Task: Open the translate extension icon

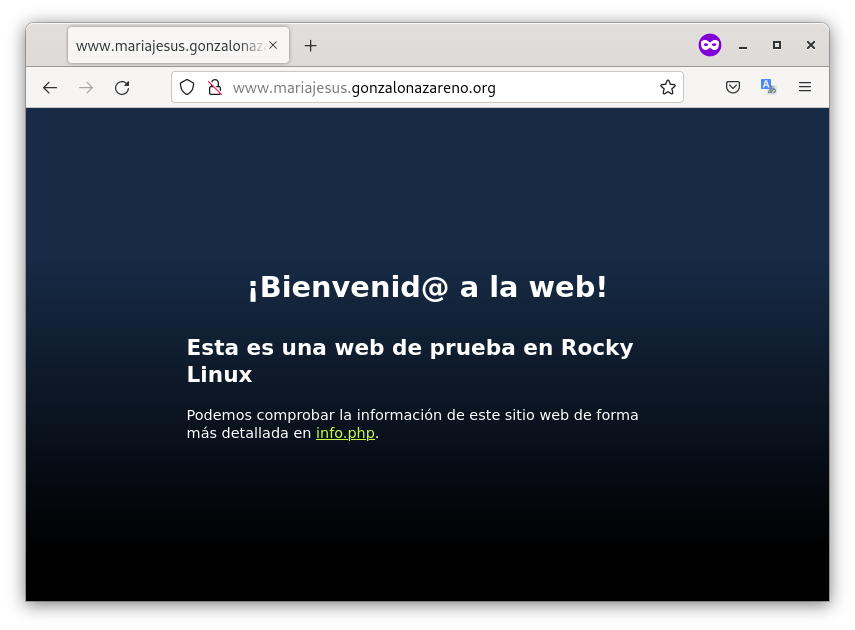Action: pyautogui.click(x=768, y=88)
